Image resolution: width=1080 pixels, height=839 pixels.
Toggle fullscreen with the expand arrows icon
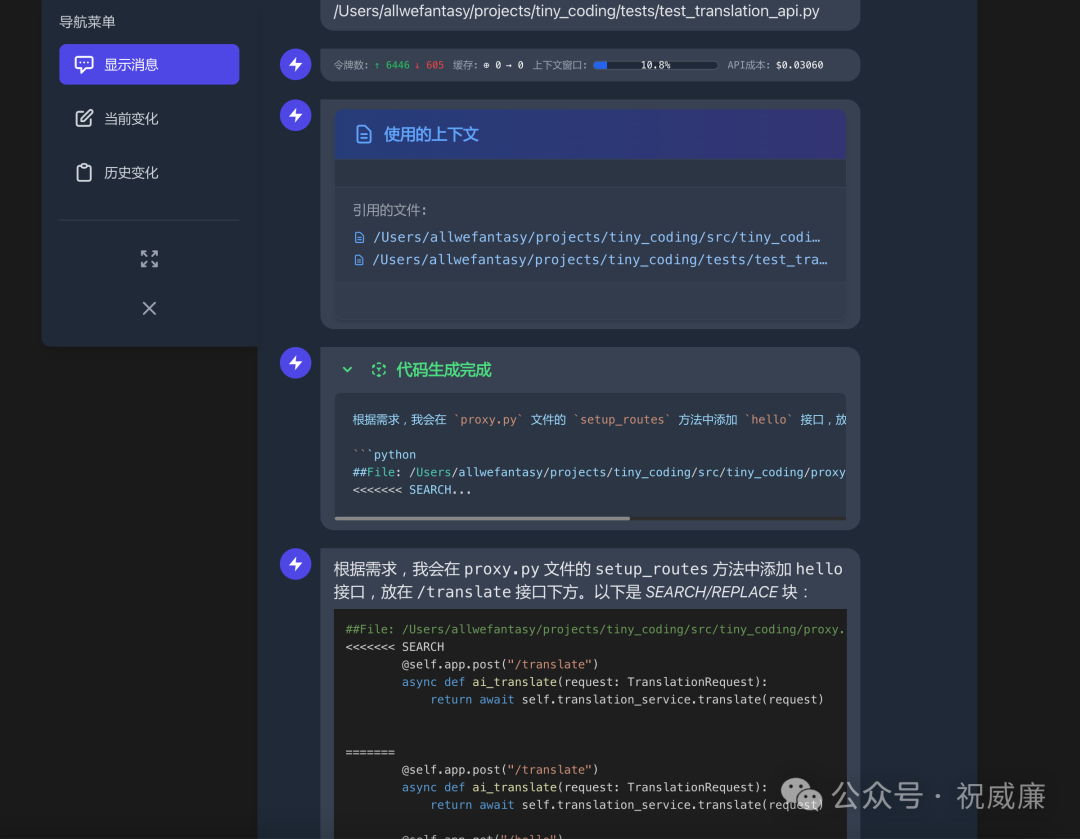click(149, 259)
